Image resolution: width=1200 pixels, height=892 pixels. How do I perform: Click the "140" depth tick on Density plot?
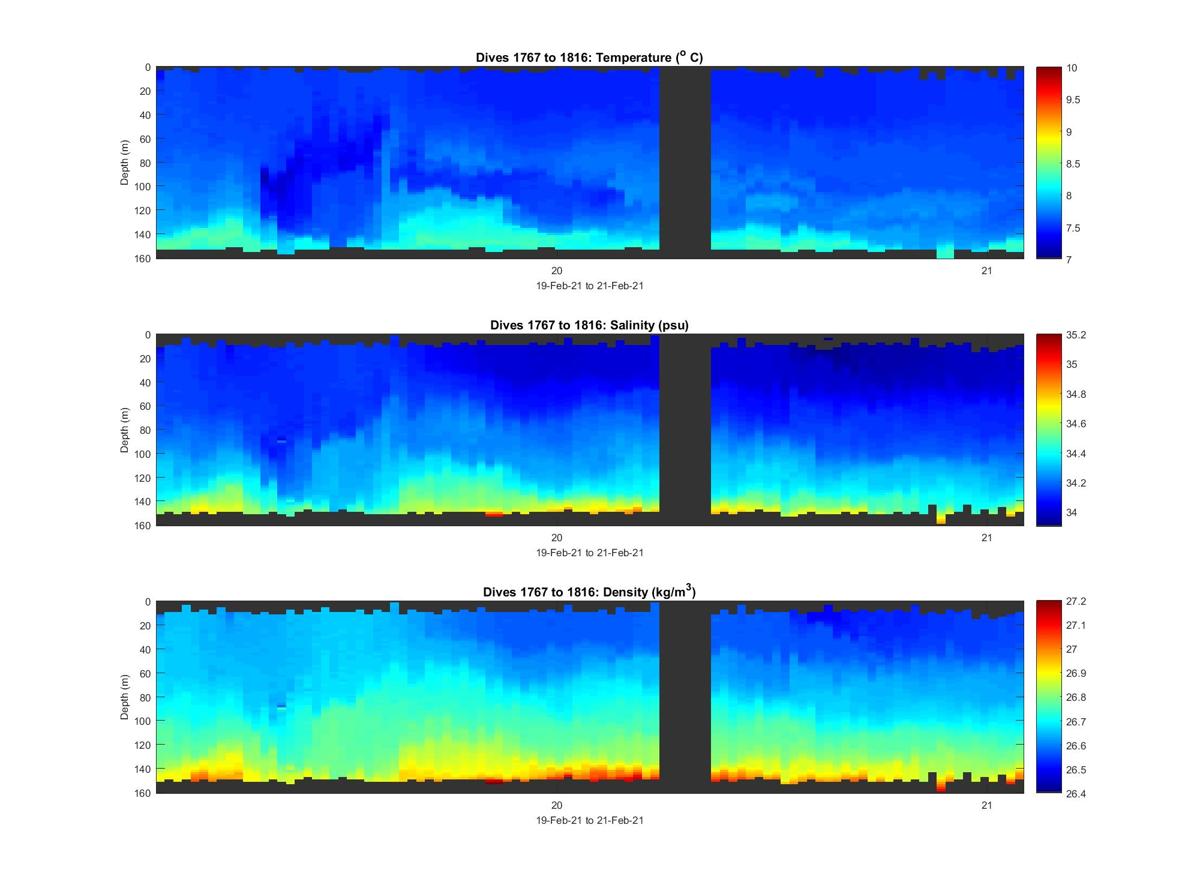(x=141, y=769)
